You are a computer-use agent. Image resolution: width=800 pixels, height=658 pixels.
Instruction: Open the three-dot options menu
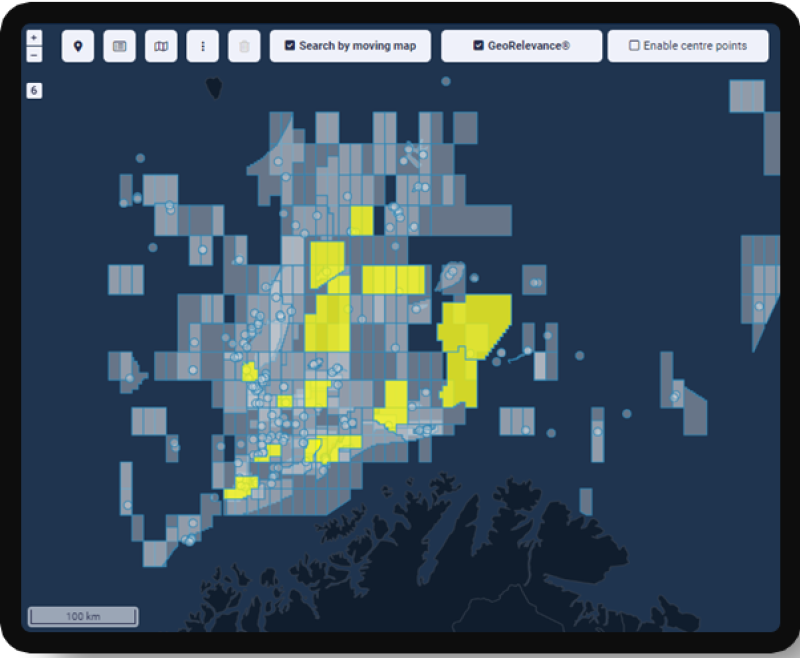pyautogui.click(x=201, y=45)
